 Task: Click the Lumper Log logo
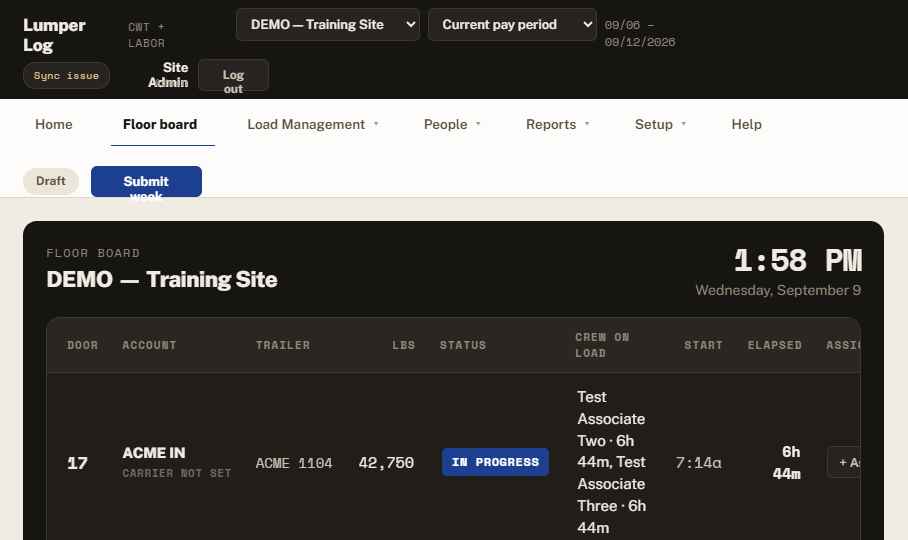click(x=54, y=35)
